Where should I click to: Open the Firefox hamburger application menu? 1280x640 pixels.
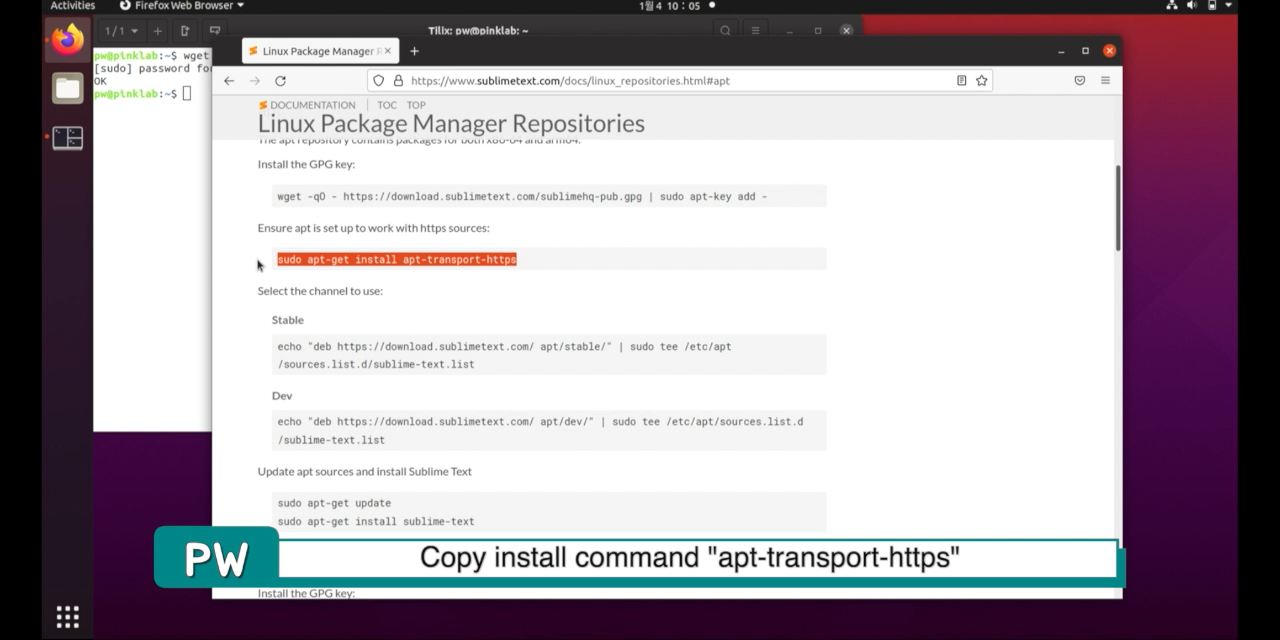[x=1105, y=81]
